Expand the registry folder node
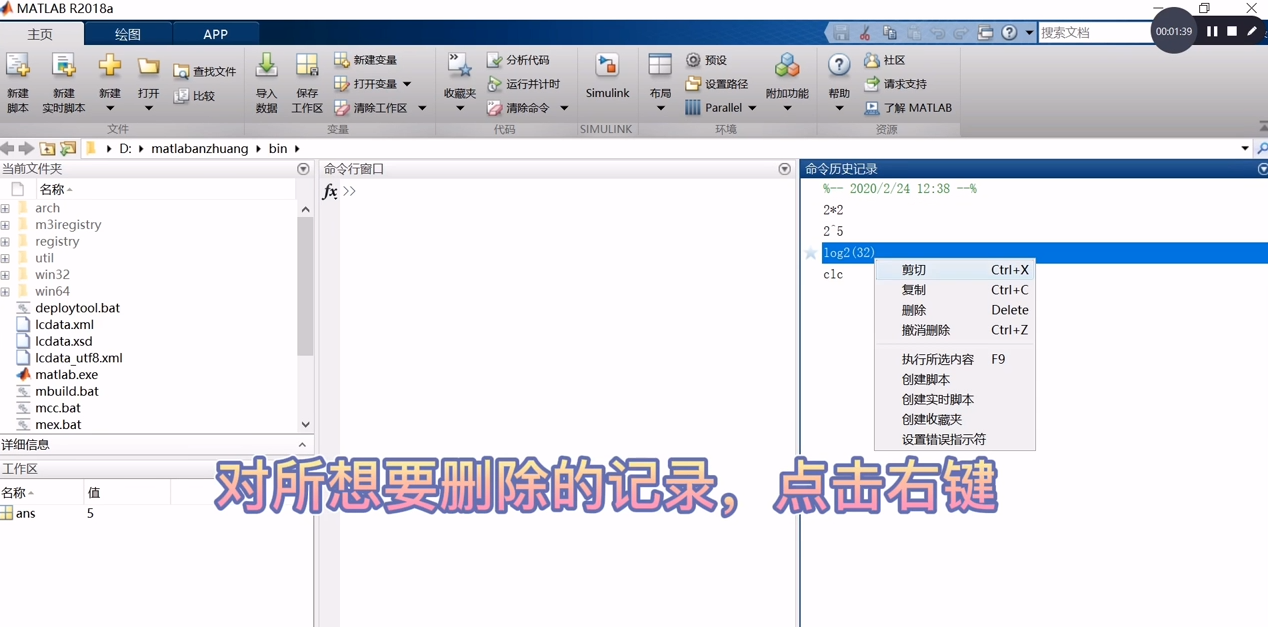 [x=6, y=242]
